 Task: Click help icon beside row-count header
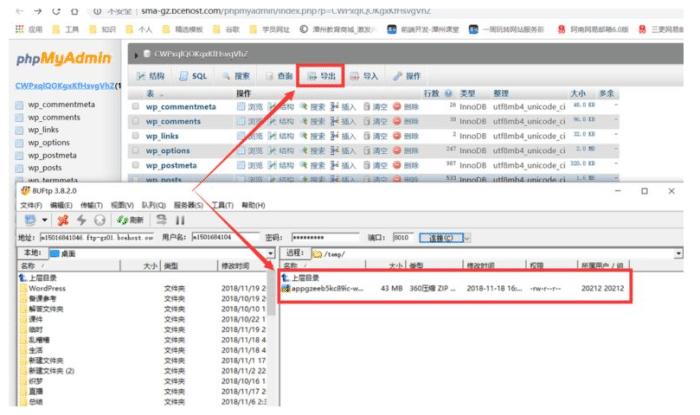(449, 93)
